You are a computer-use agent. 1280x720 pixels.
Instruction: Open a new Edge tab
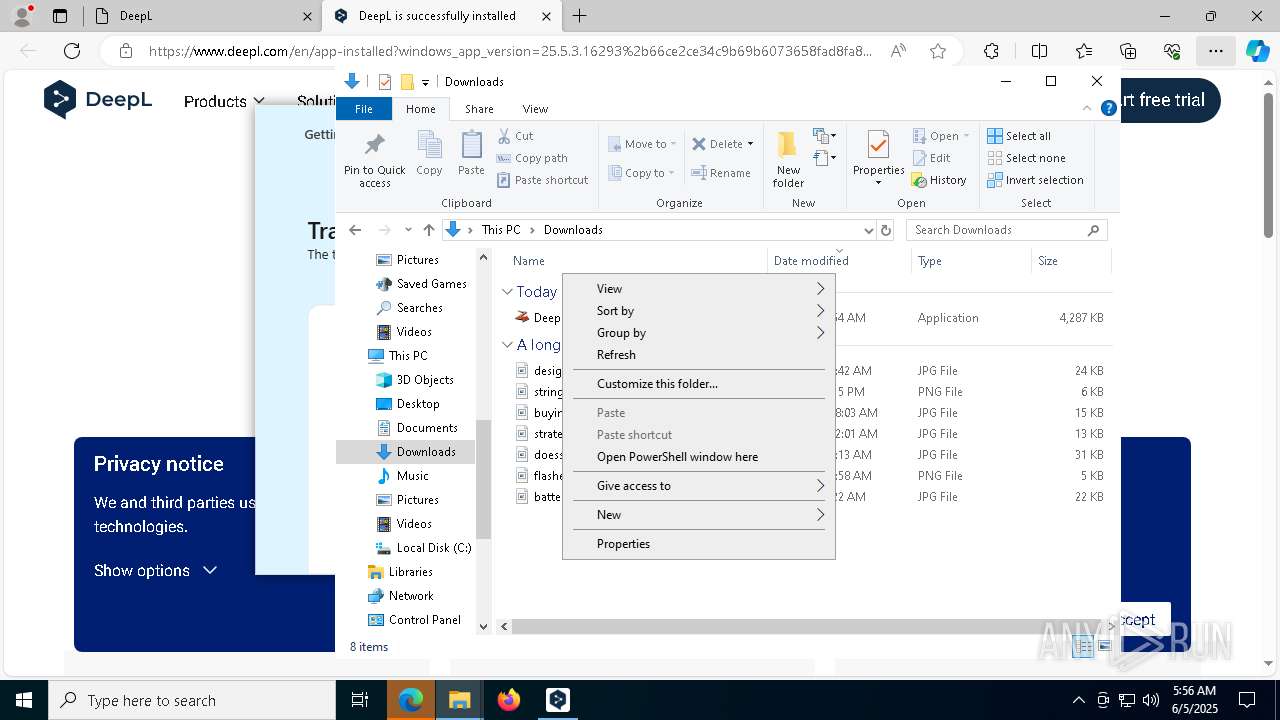[580, 16]
